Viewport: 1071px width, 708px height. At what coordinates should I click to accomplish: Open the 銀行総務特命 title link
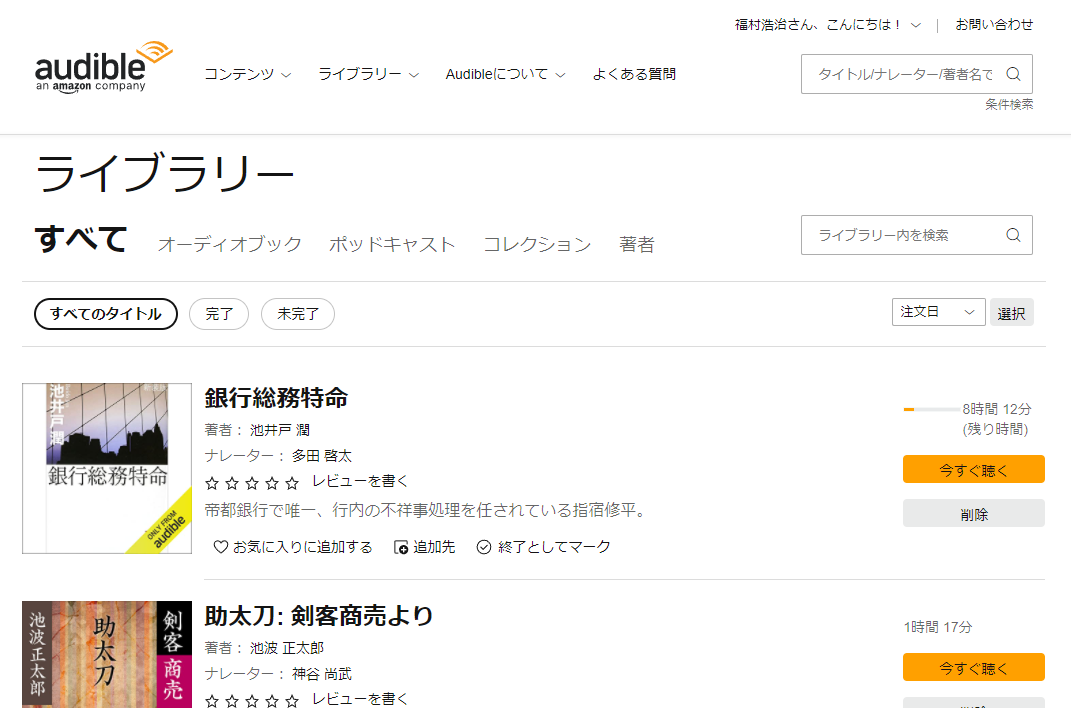(x=276, y=398)
